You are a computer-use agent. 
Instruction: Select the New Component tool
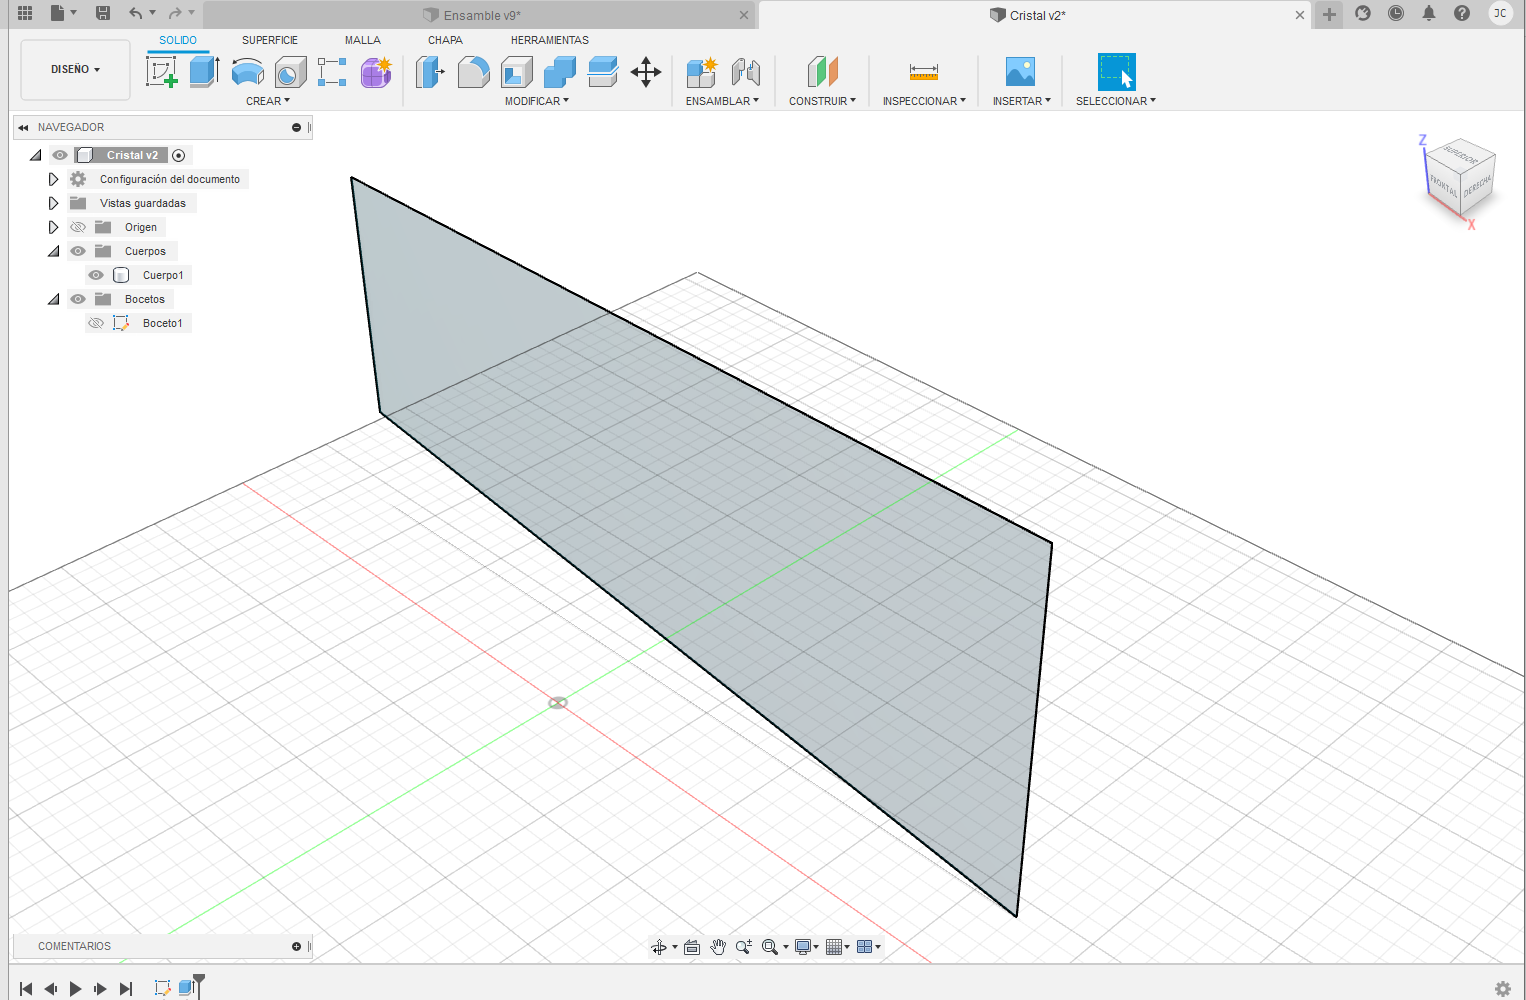tap(702, 72)
